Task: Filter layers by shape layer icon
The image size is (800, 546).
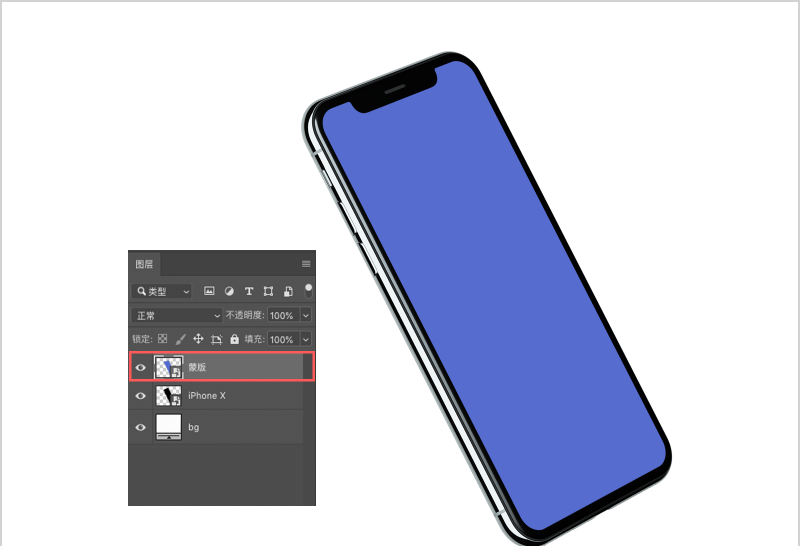Action: coord(268,291)
